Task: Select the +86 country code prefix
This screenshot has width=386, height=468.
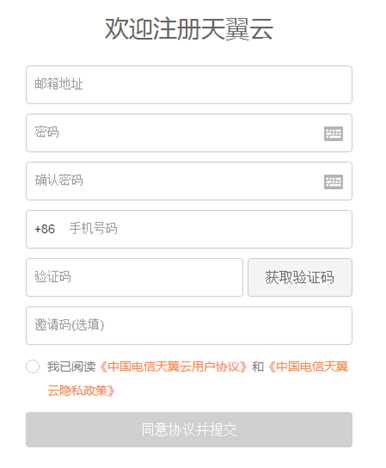Action: (45, 229)
